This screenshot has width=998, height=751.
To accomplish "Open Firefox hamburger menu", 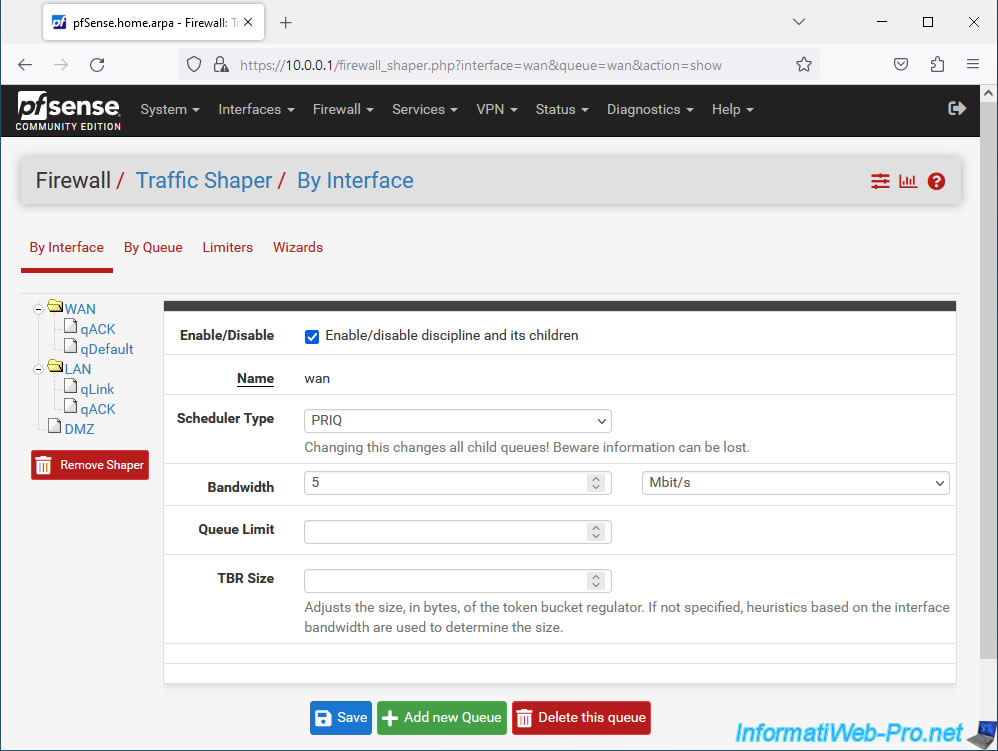I will [973, 64].
